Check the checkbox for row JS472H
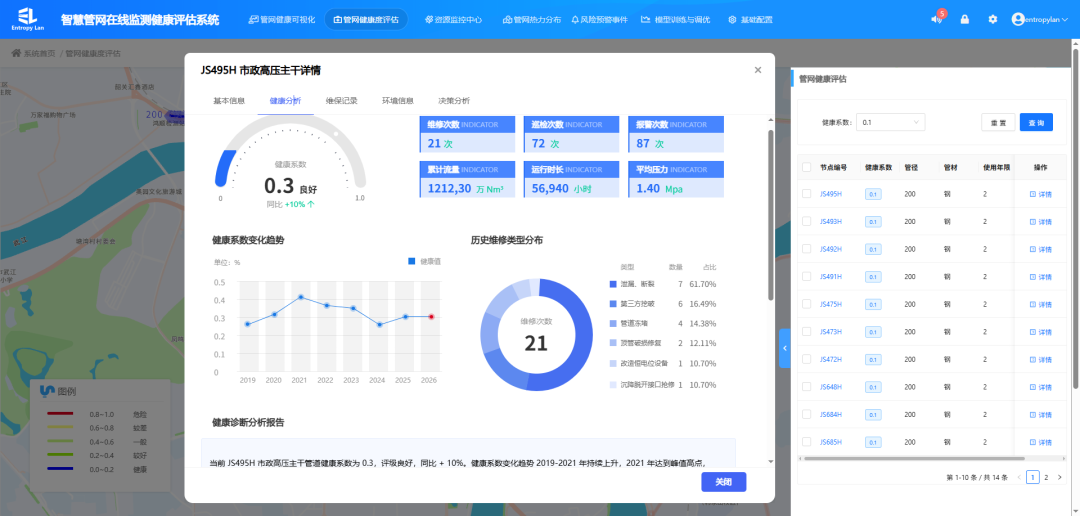This screenshot has height=516, width=1080. point(807,360)
